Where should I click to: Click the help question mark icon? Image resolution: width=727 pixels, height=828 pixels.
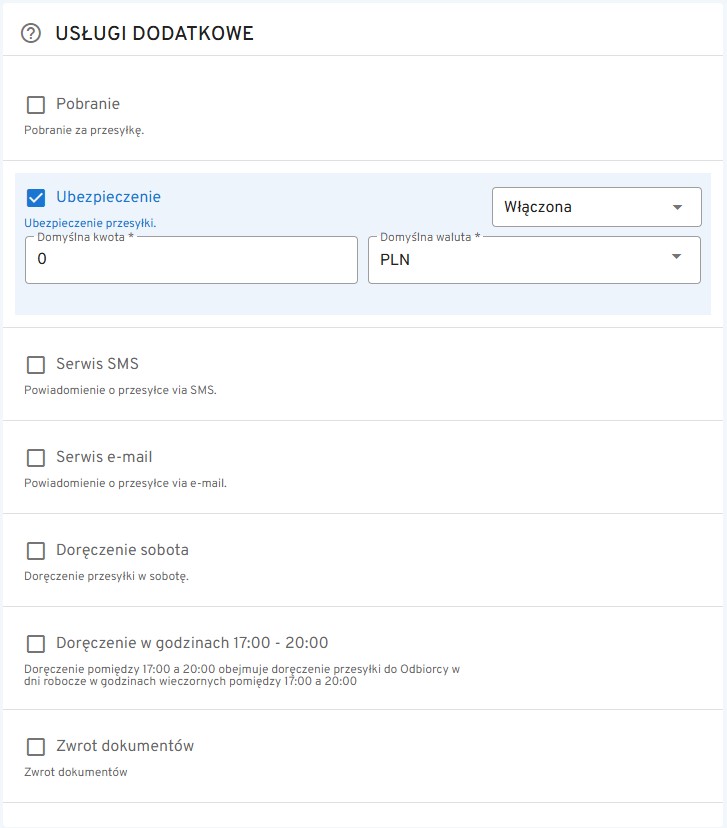coord(31,34)
